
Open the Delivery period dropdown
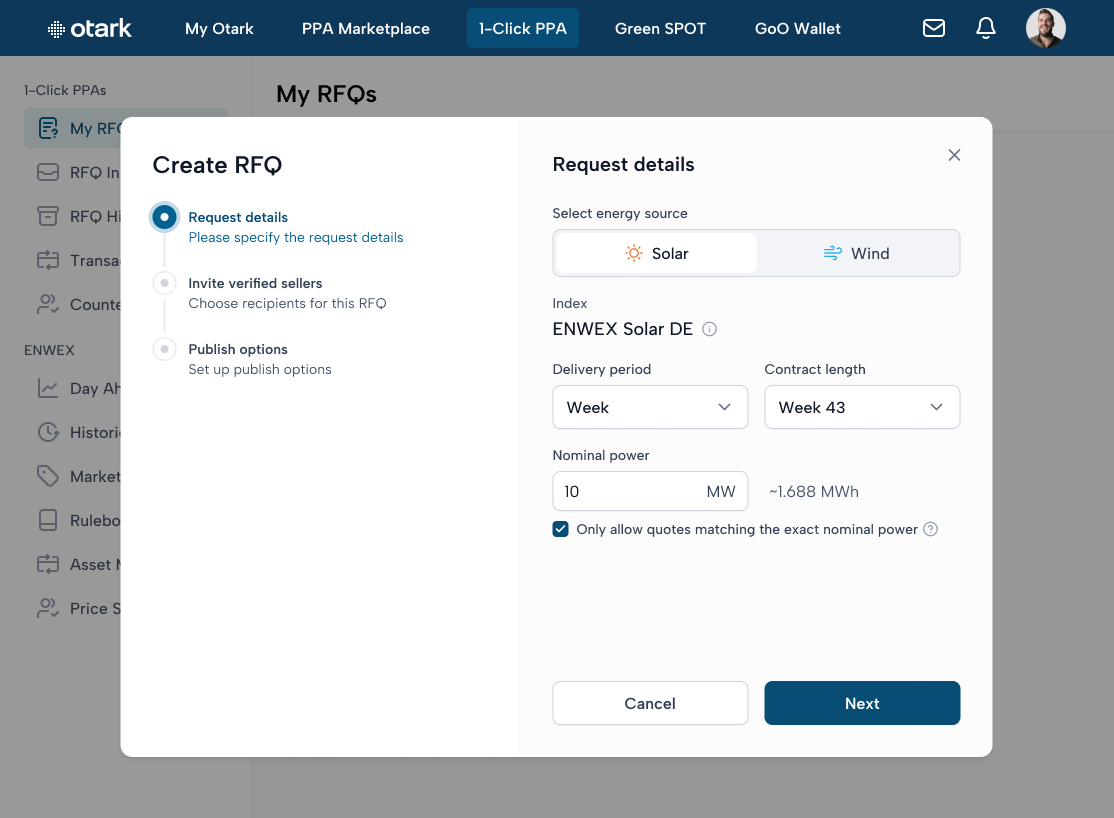pos(650,407)
